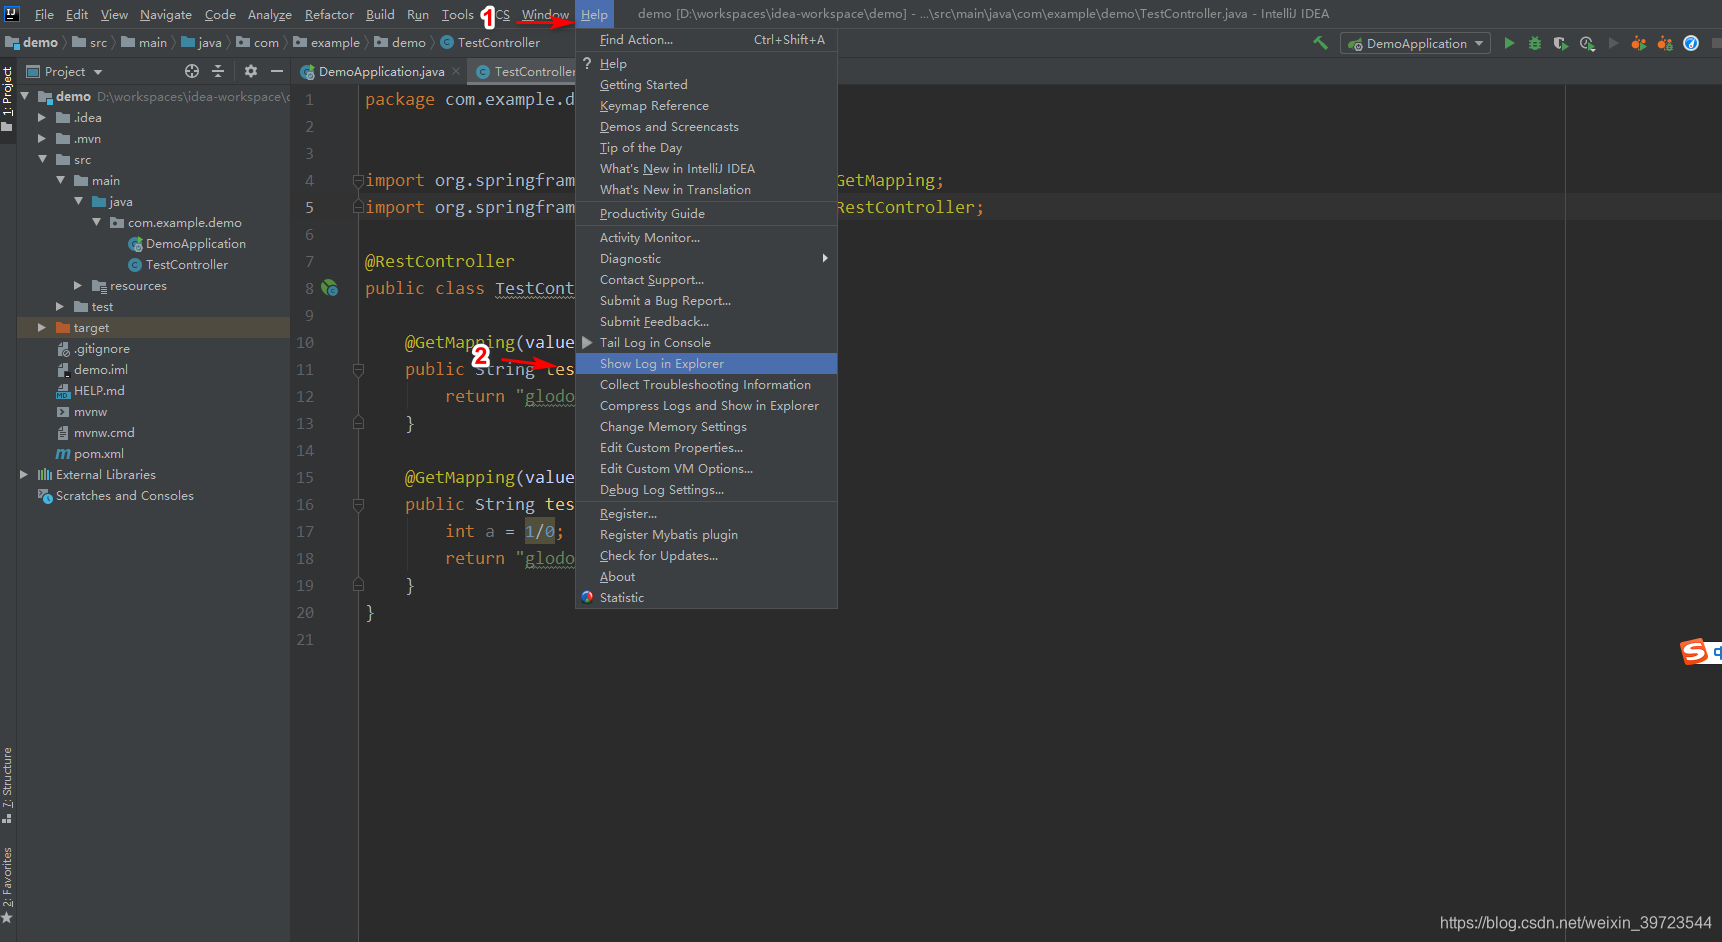This screenshot has width=1722, height=942.
Task: Choose Find Action in Help menu
Action: pos(706,39)
